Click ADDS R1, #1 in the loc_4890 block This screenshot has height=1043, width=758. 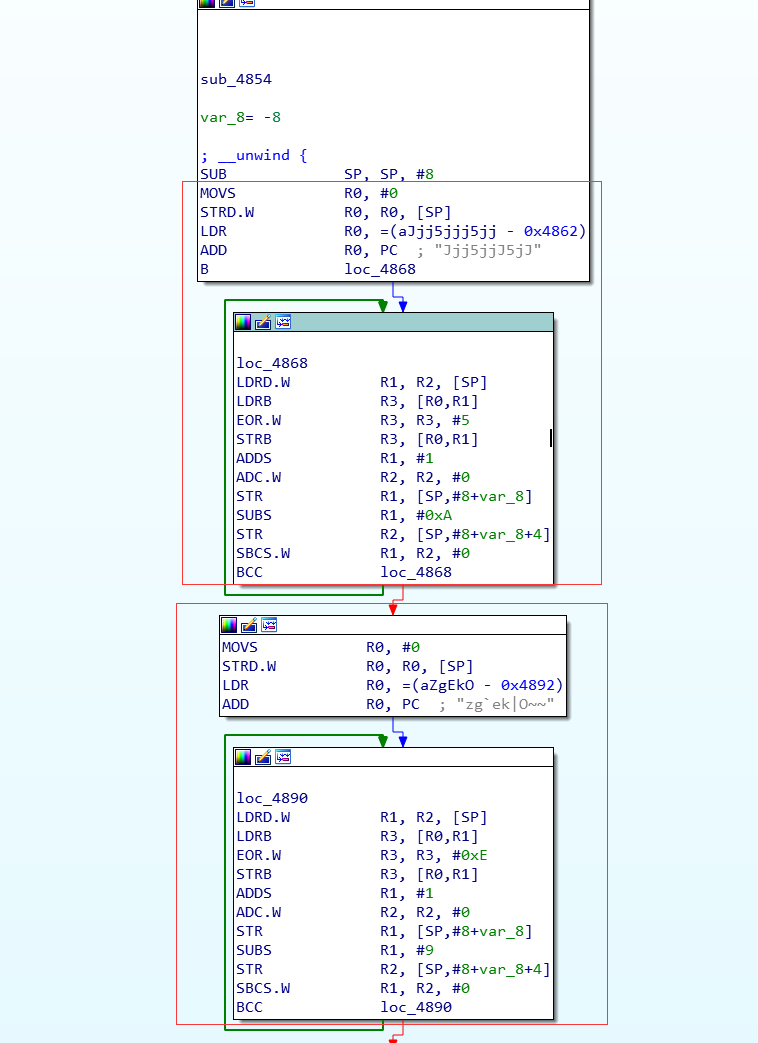(x=335, y=893)
